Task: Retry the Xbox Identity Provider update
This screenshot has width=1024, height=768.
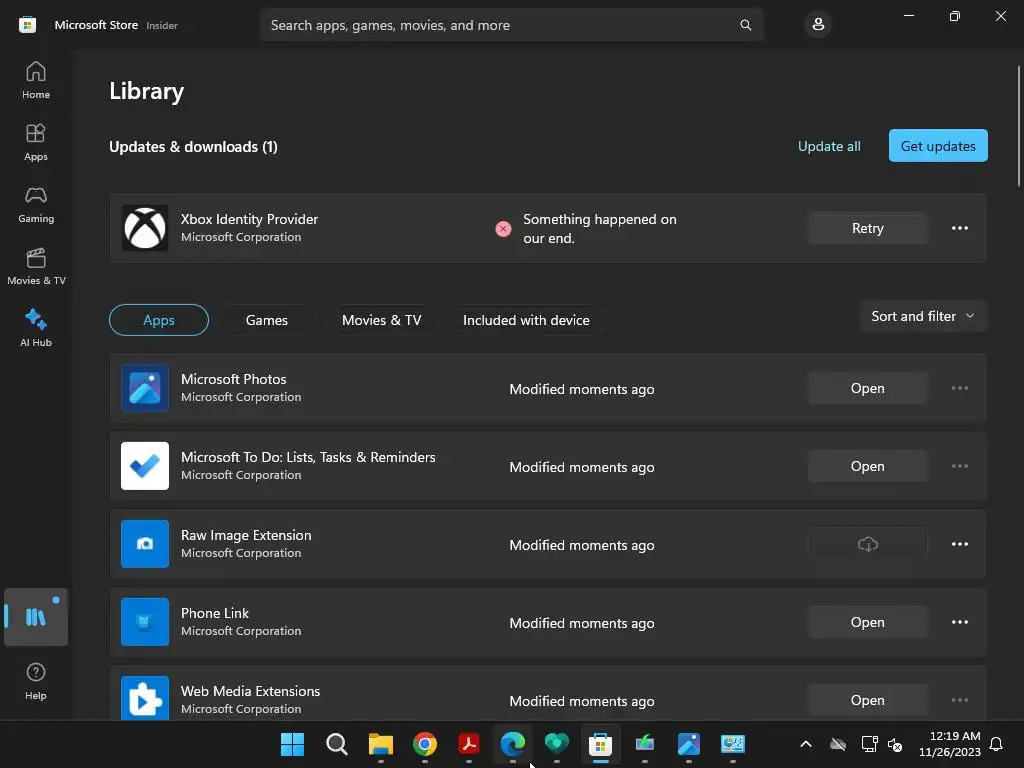Action: (867, 228)
